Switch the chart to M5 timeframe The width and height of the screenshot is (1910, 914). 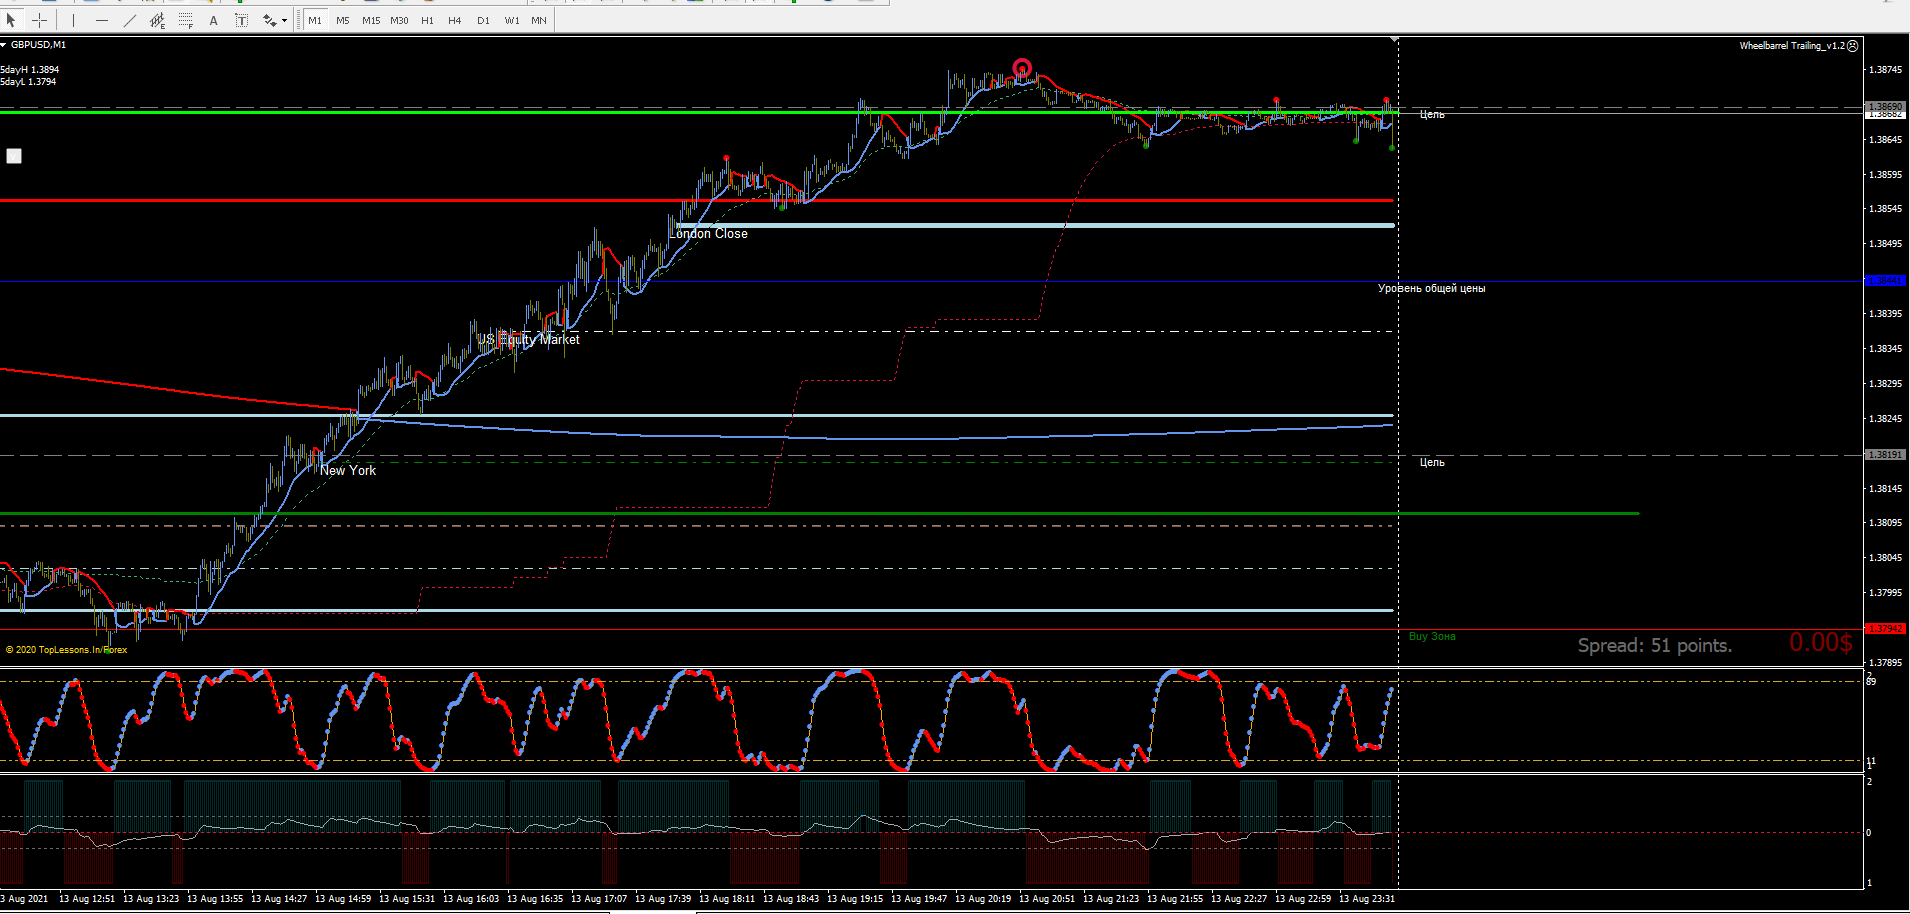pyautogui.click(x=343, y=20)
